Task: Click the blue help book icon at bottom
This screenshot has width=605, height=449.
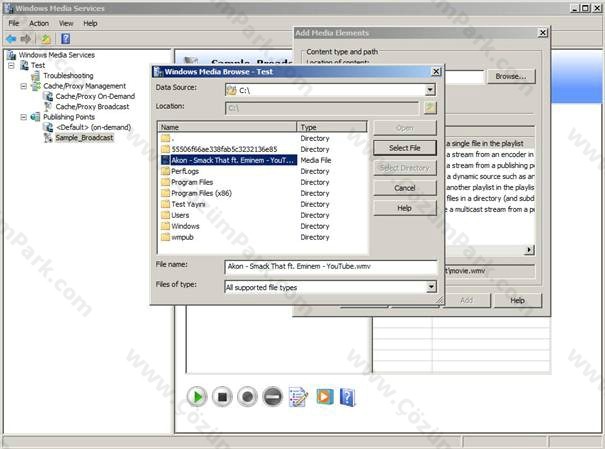Action: pos(347,397)
